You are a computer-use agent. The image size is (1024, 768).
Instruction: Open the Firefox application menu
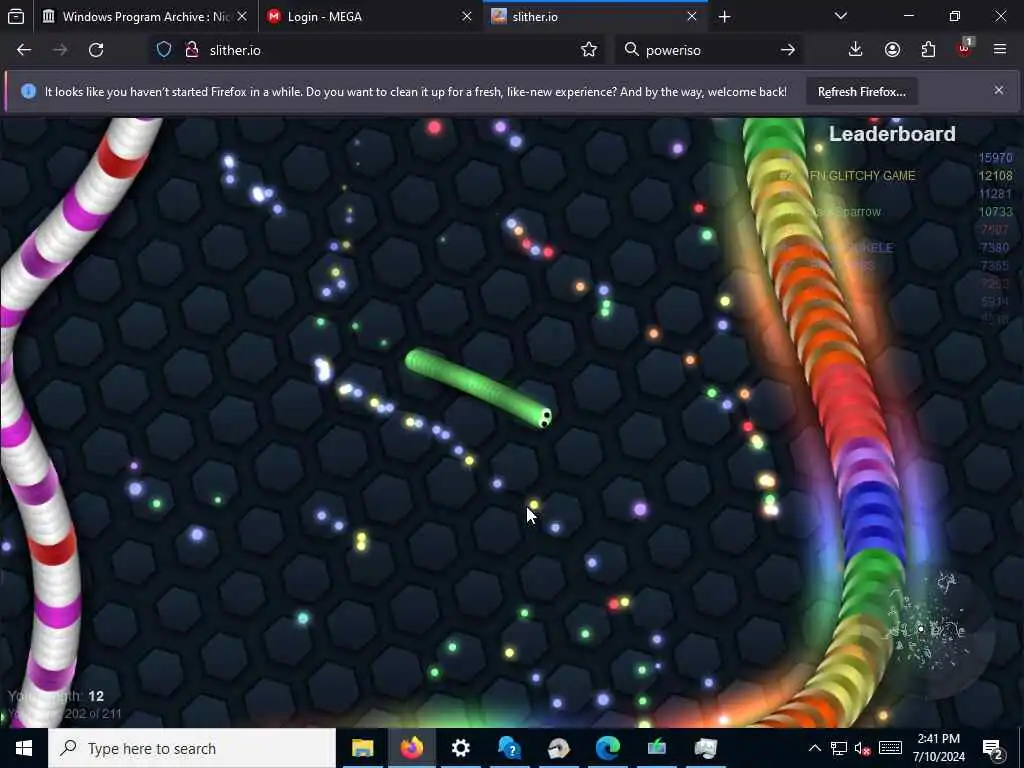coord(1000,50)
